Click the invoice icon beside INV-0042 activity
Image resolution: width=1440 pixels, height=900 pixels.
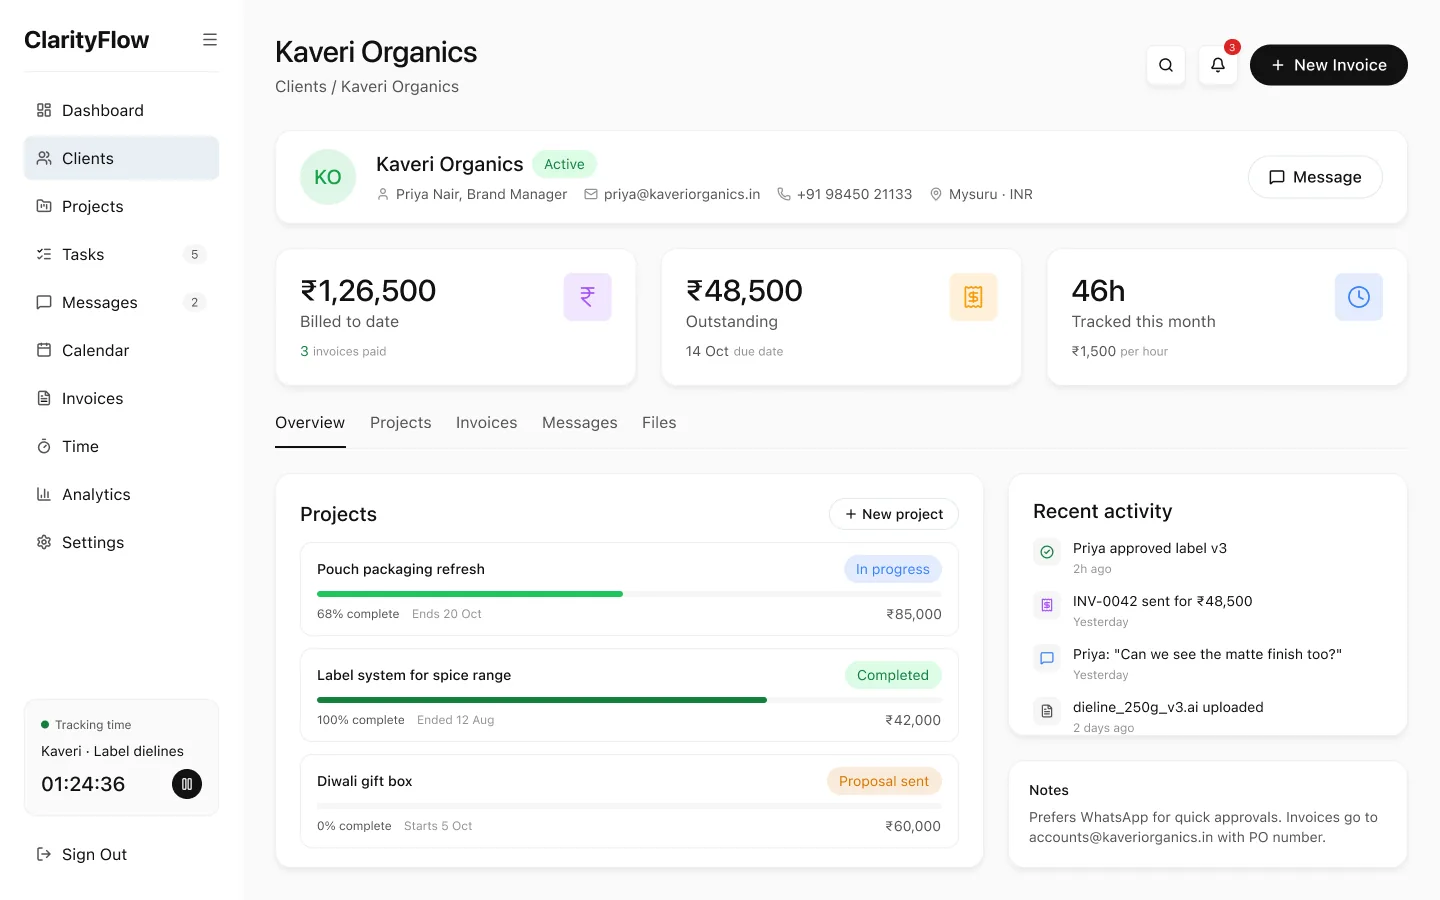pyautogui.click(x=1047, y=605)
